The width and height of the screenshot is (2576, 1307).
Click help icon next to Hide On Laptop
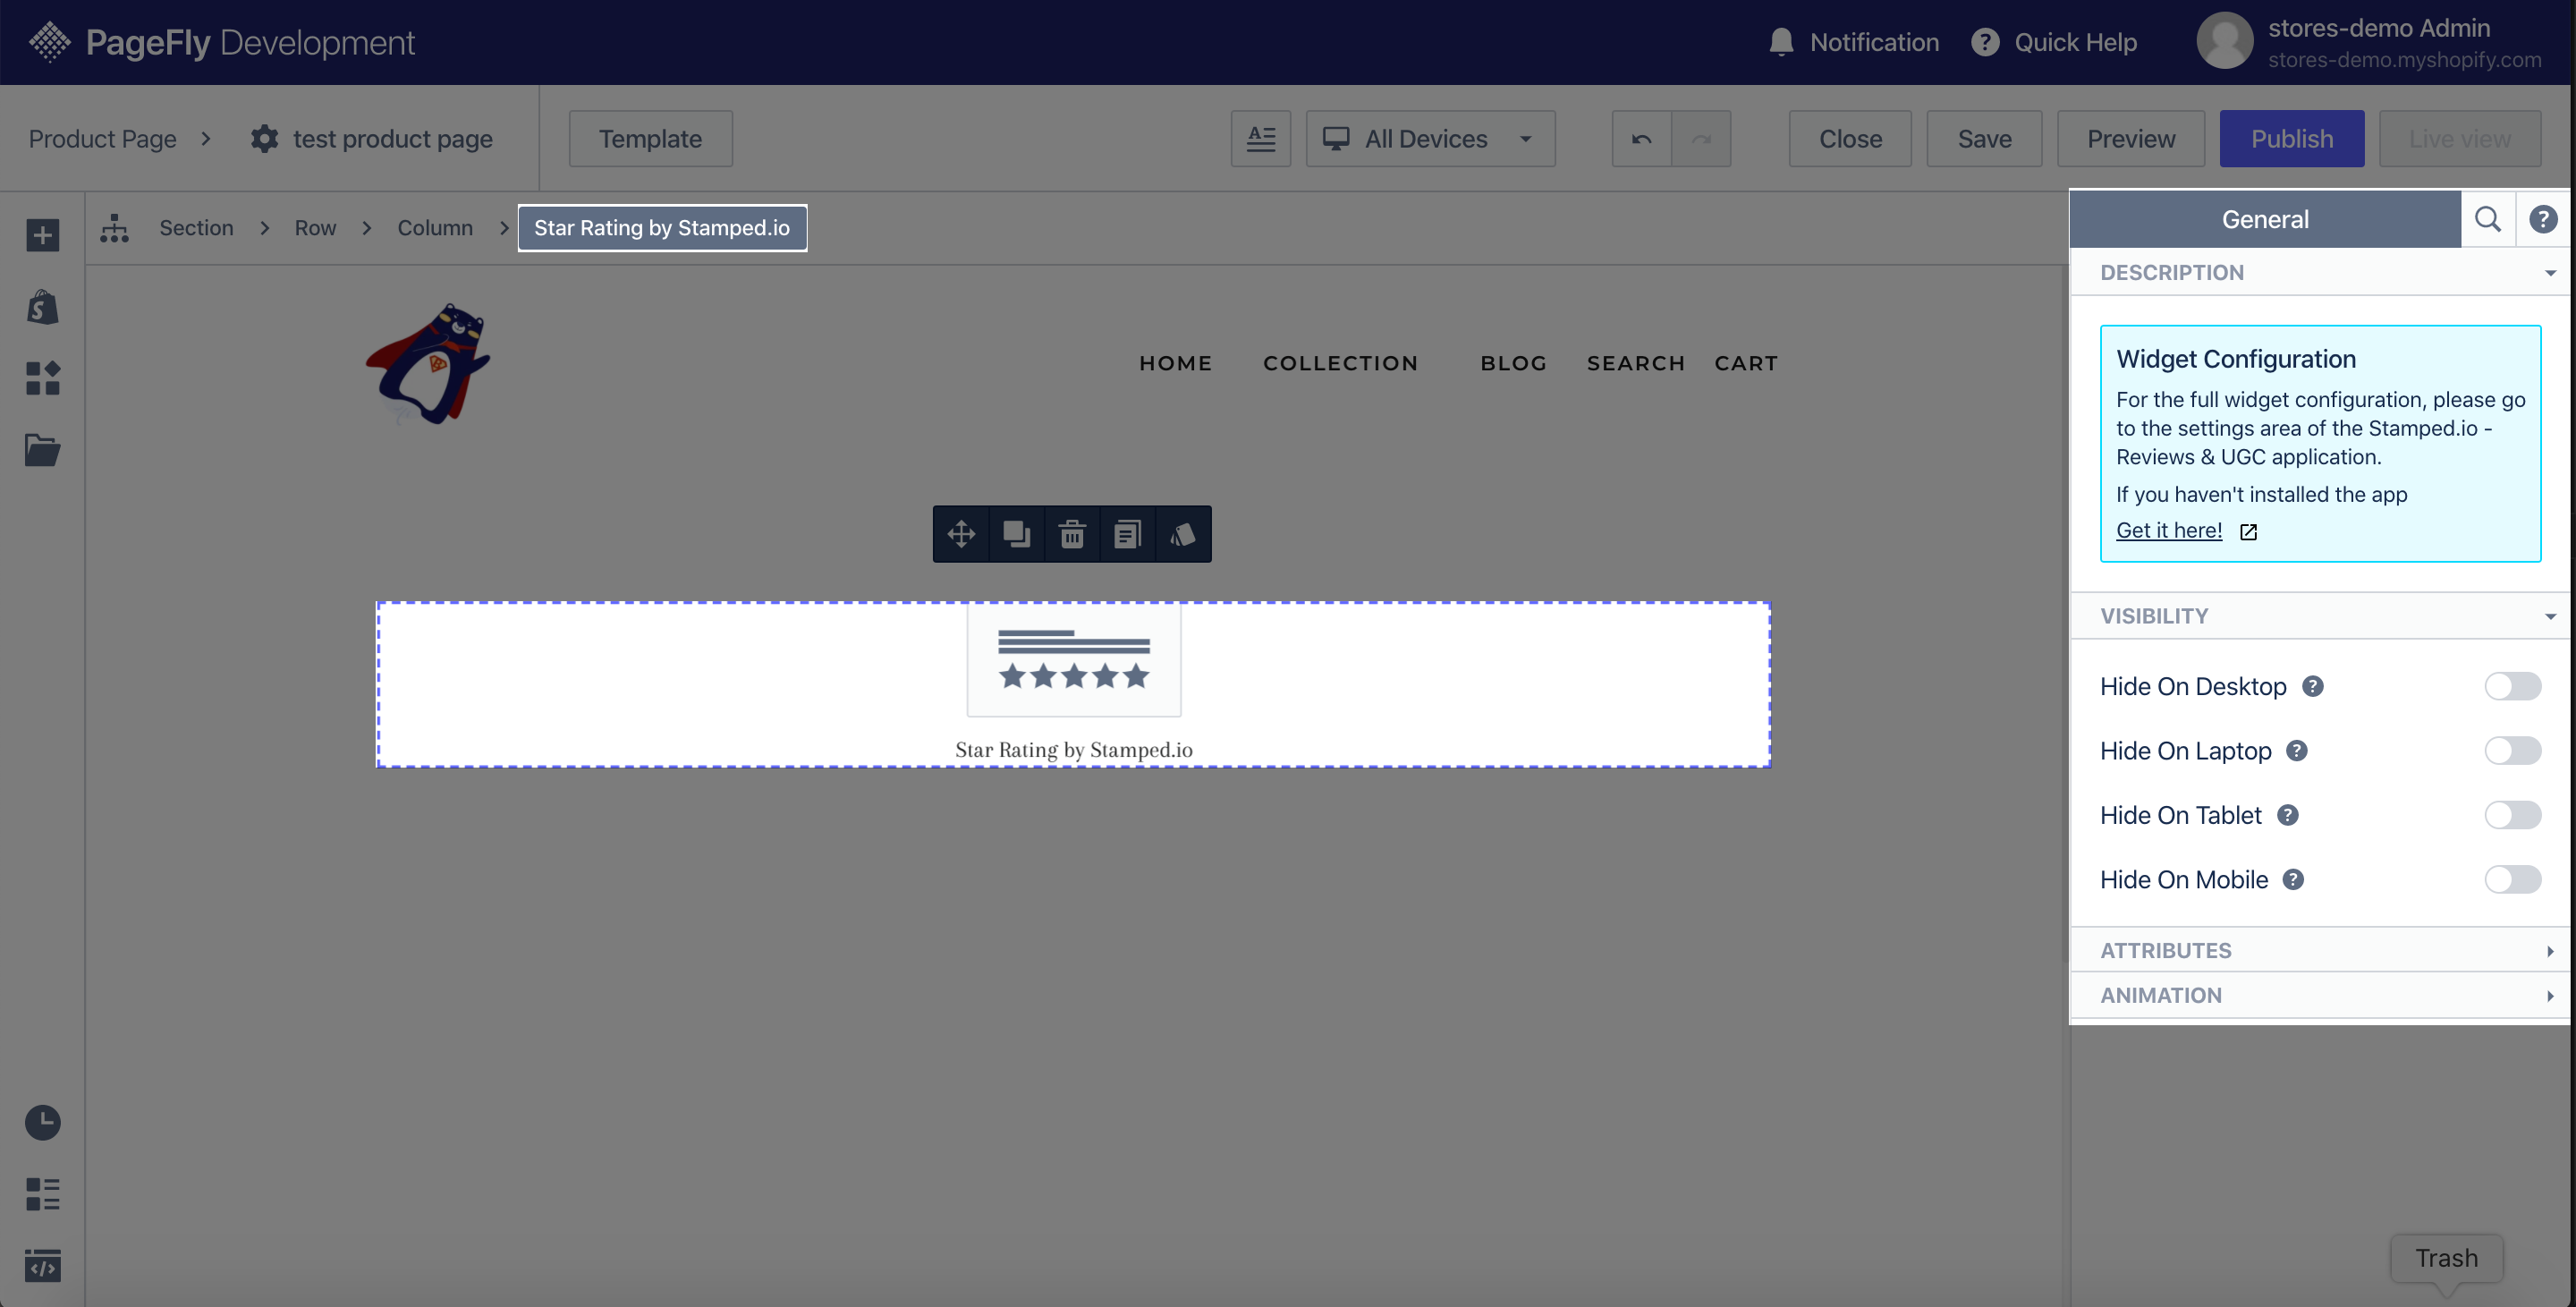[2297, 750]
